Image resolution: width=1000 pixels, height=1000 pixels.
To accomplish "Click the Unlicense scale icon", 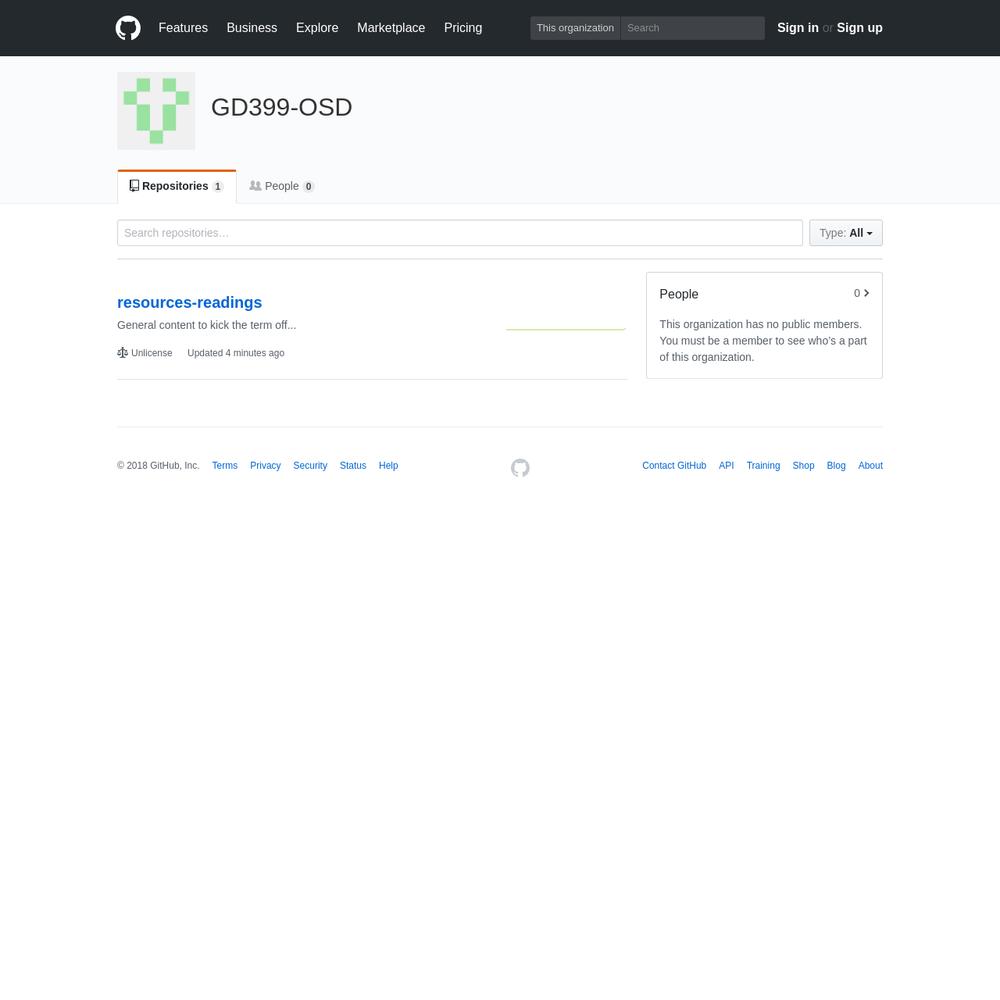I will tap(123, 353).
